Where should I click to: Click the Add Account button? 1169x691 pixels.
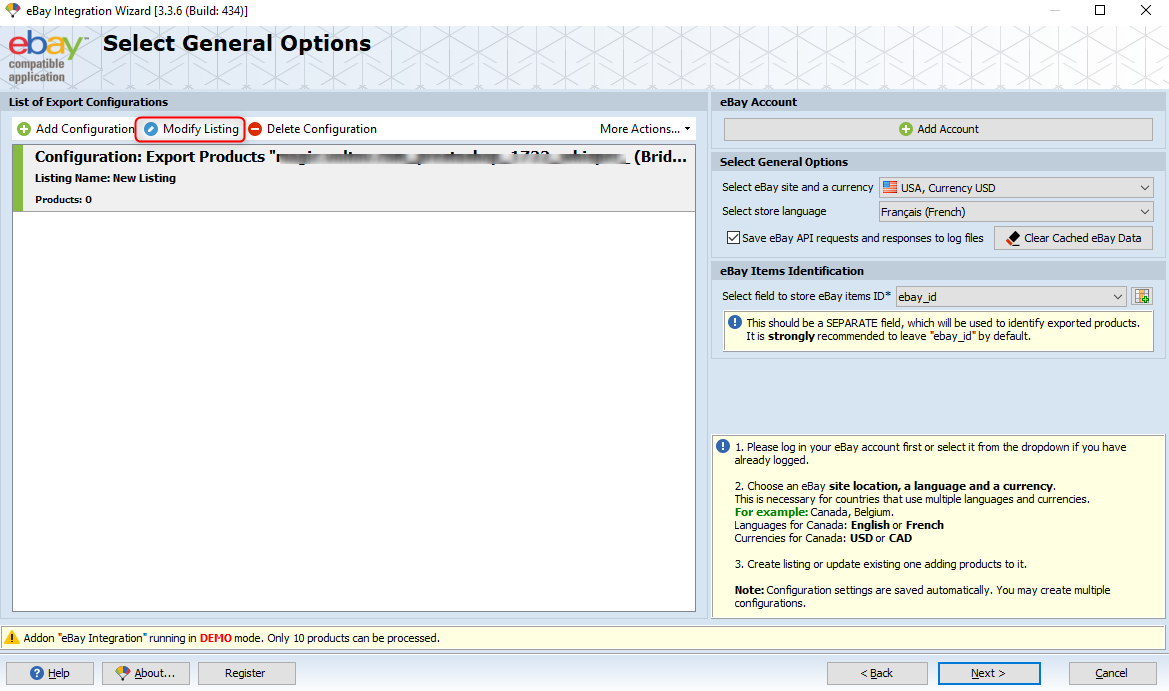[x=938, y=129]
